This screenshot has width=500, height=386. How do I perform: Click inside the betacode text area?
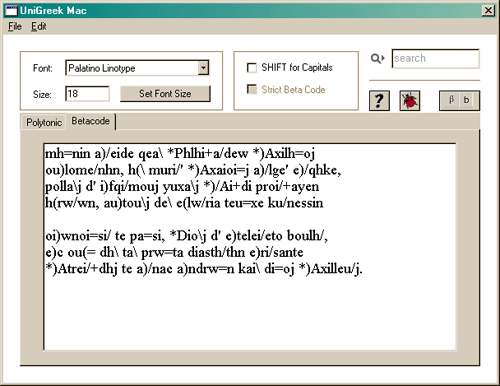(x=250, y=247)
